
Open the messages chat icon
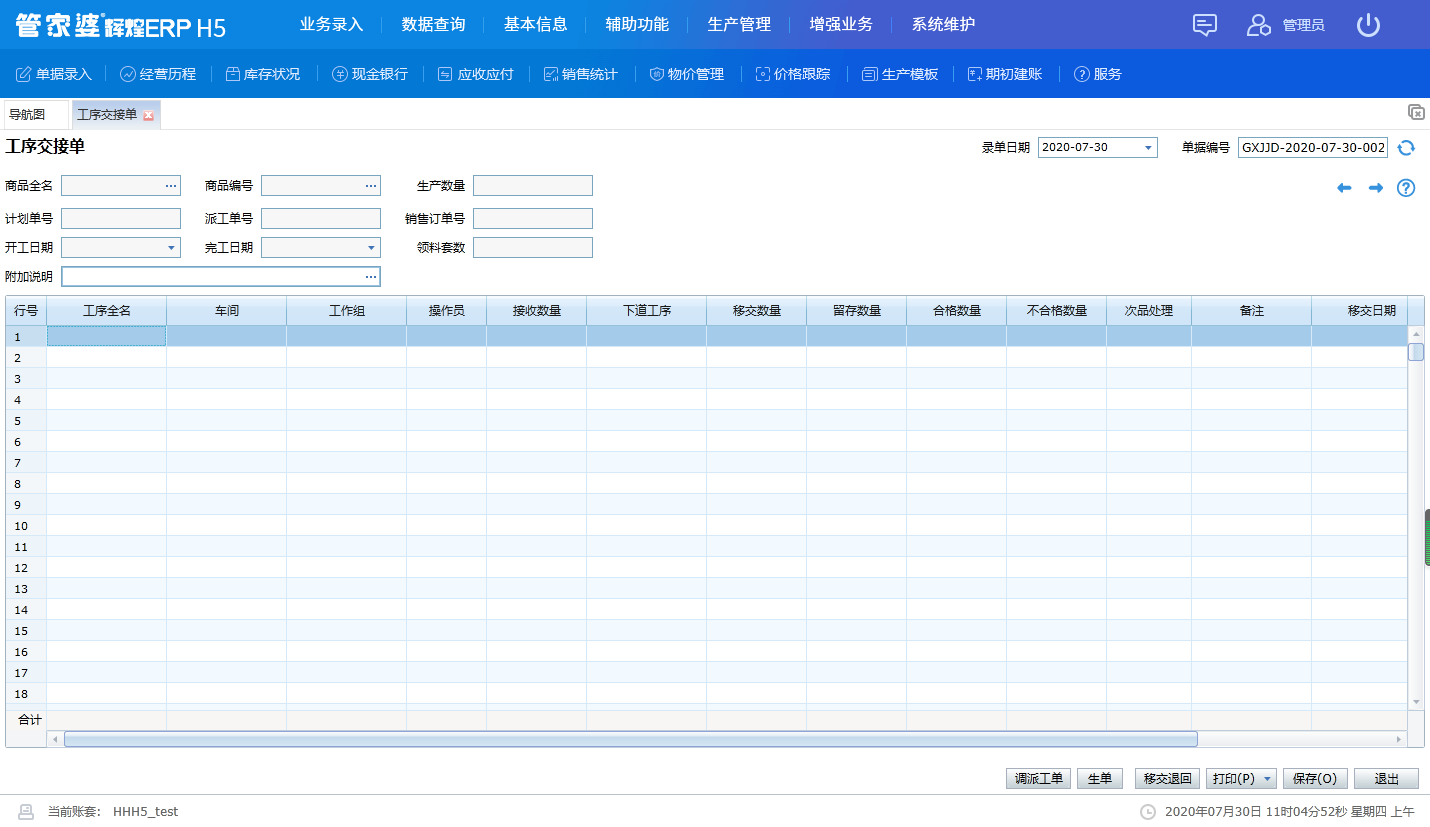tap(1205, 25)
